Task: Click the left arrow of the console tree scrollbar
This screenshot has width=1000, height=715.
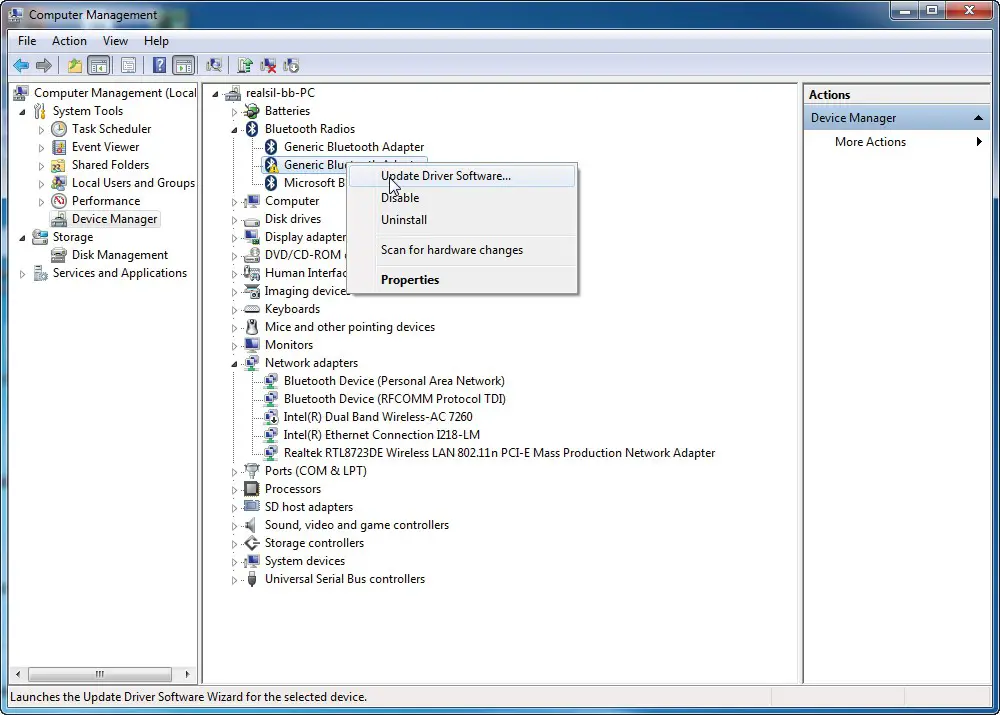Action: [x=18, y=674]
